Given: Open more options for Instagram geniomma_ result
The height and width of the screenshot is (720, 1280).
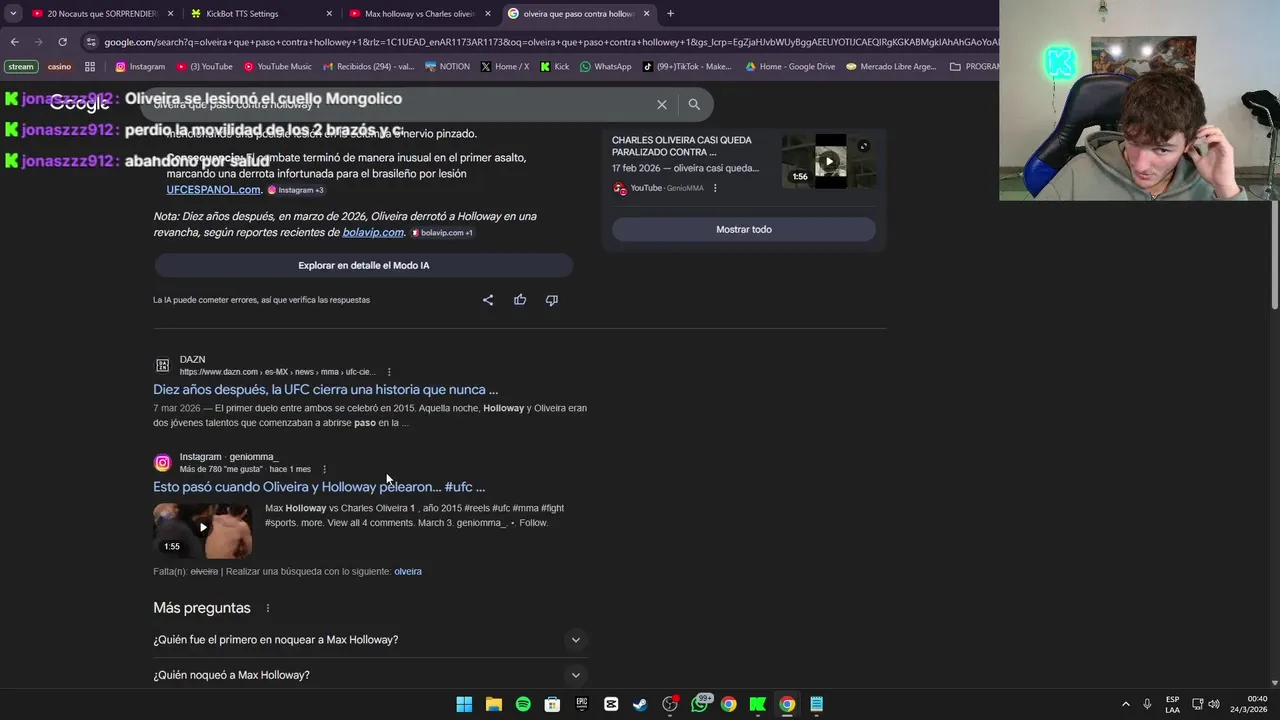Looking at the screenshot, I should pyautogui.click(x=324, y=469).
